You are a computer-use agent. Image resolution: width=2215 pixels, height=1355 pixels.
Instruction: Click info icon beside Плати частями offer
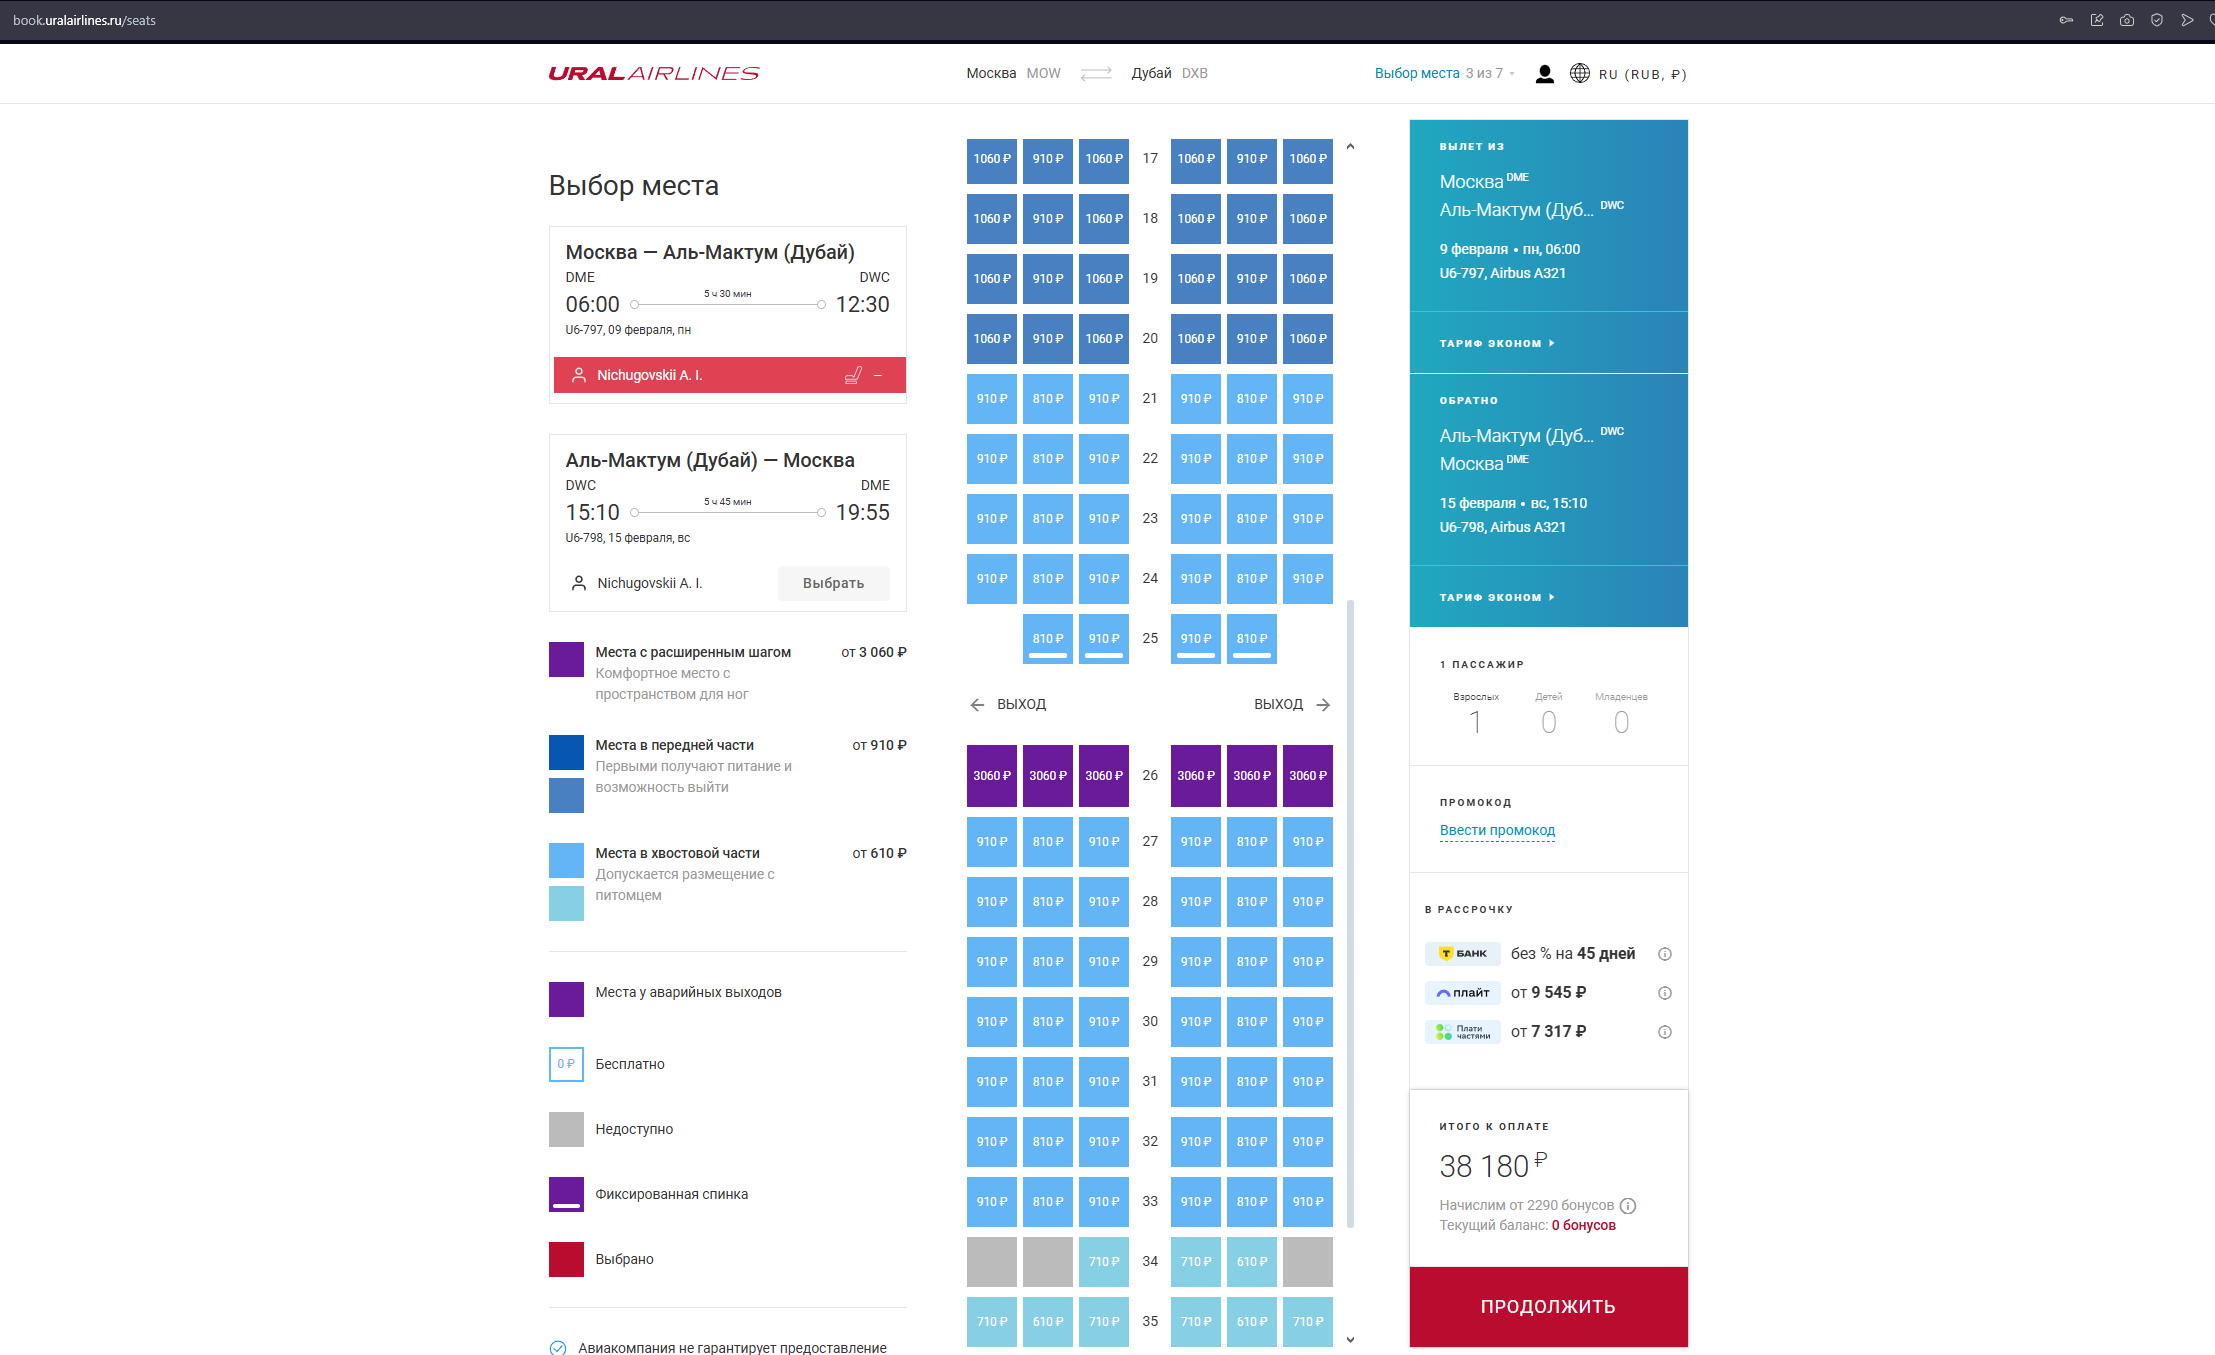coord(1665,1032)
